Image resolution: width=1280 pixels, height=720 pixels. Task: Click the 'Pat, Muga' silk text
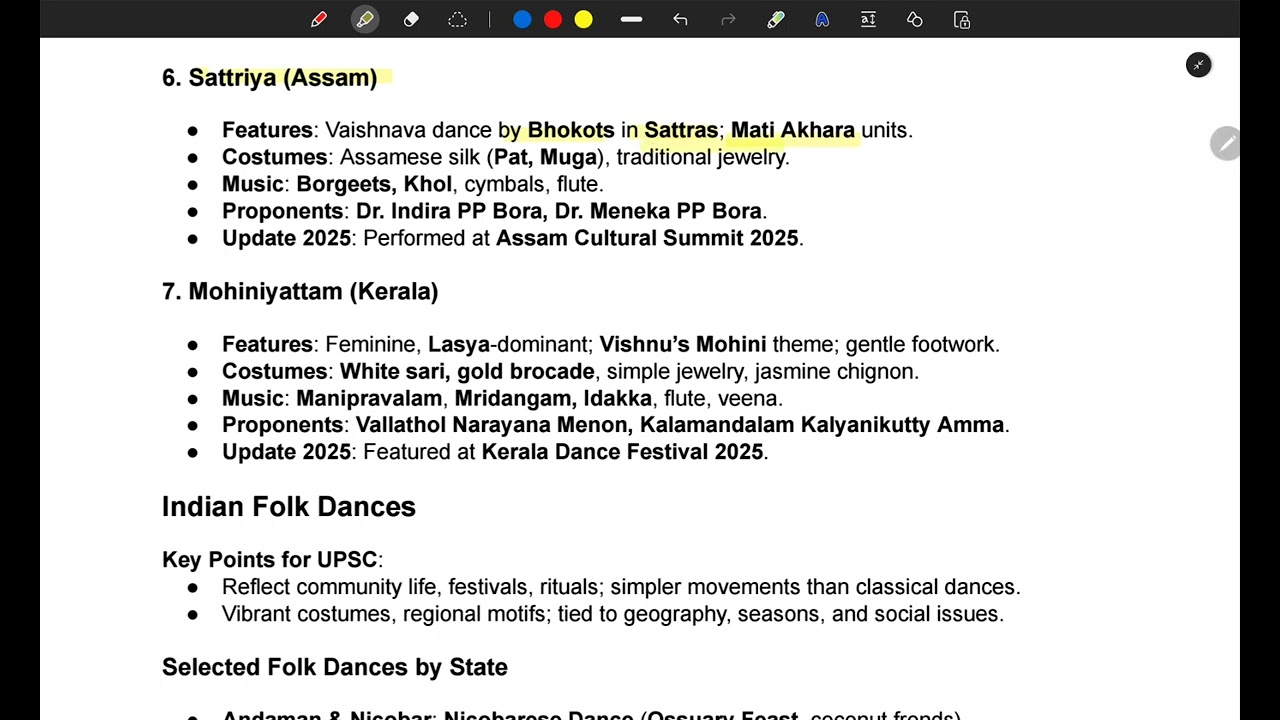[546, 158]
